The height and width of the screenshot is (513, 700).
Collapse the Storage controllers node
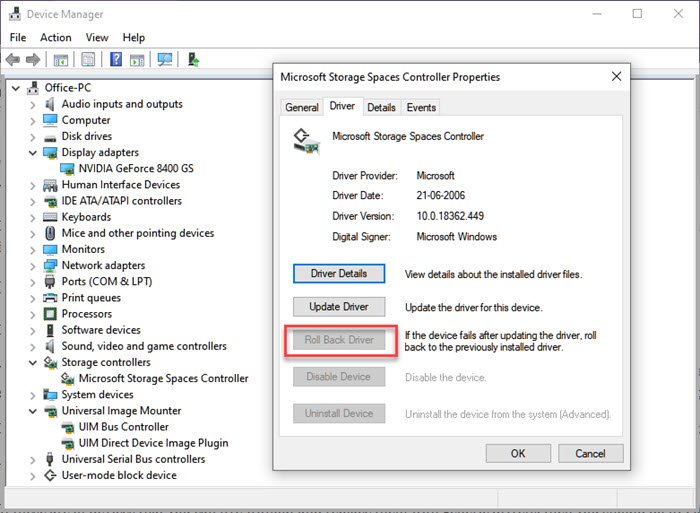pos(33,363)
